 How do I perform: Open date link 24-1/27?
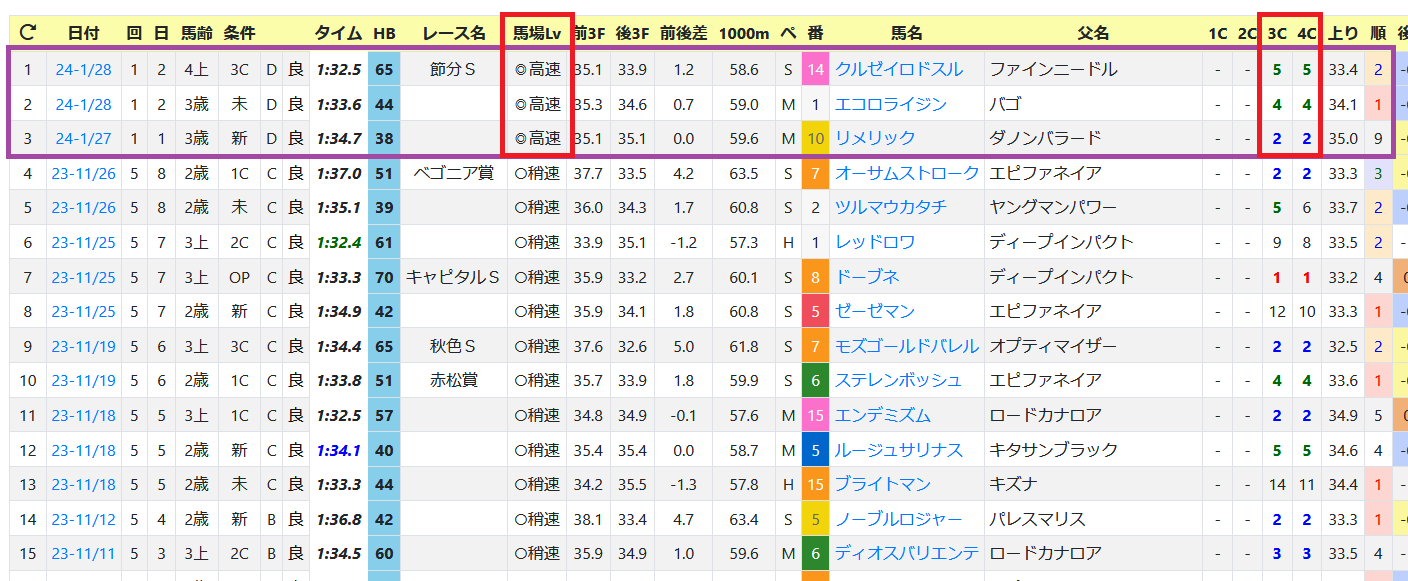[x=84, y=138]
